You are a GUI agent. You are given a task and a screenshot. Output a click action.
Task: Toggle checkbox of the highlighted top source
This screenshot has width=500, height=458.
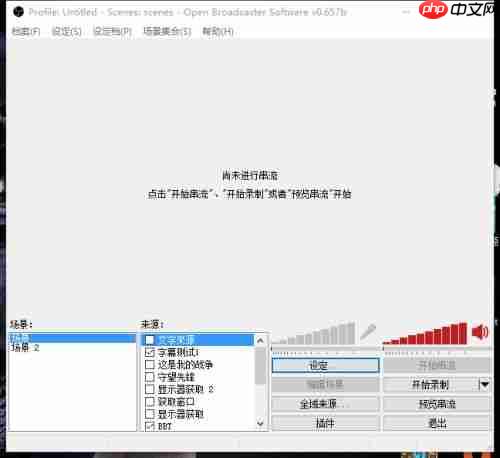pyautogui.click(x=149, y=340)
